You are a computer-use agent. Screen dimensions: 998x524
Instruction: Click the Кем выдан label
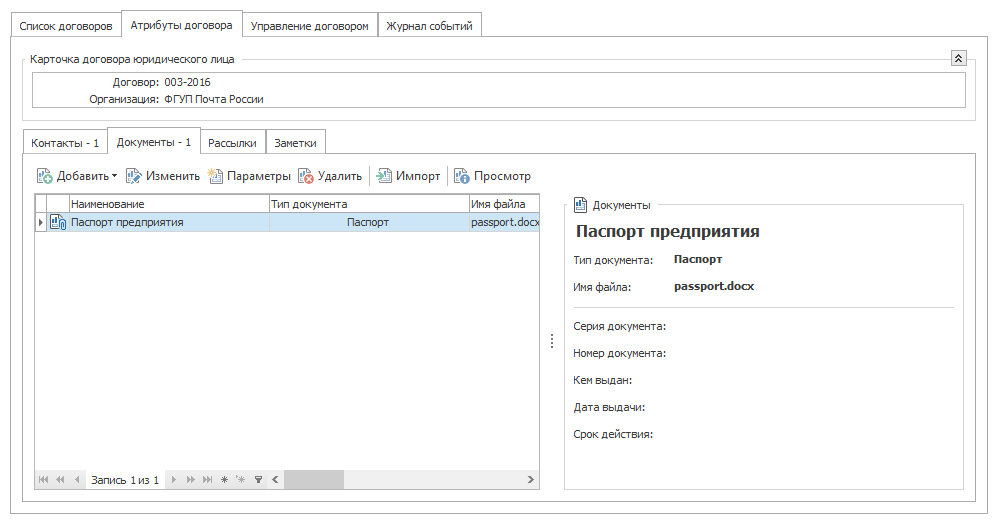coord(602,380)
